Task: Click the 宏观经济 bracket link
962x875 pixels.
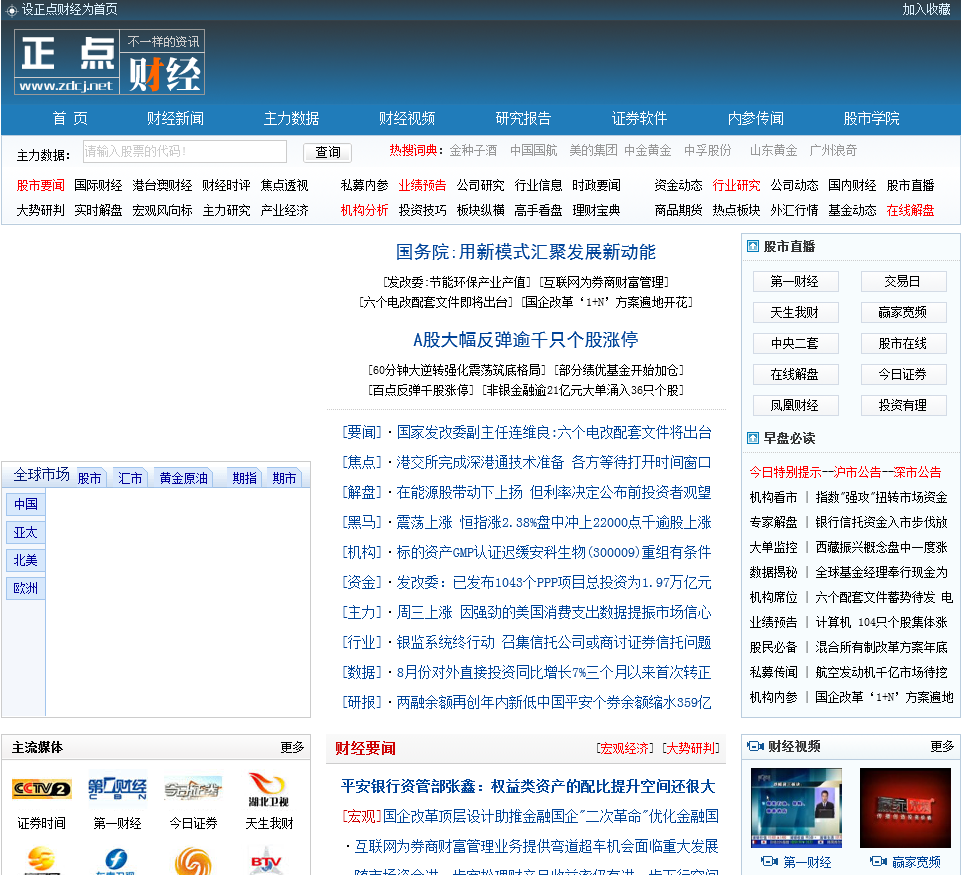Action: [625, 749]
